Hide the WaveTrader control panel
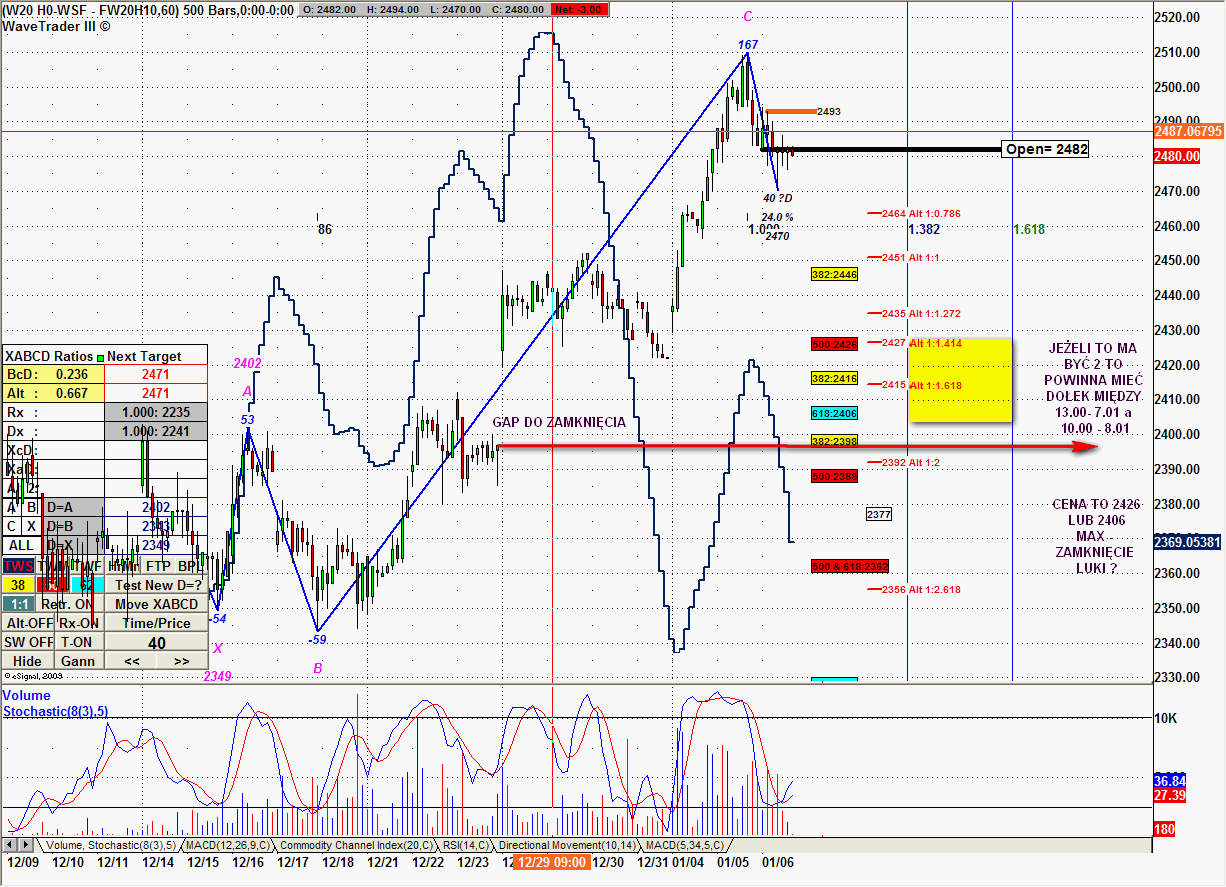Screen dimensions: 1226x887 coord(27,661)
